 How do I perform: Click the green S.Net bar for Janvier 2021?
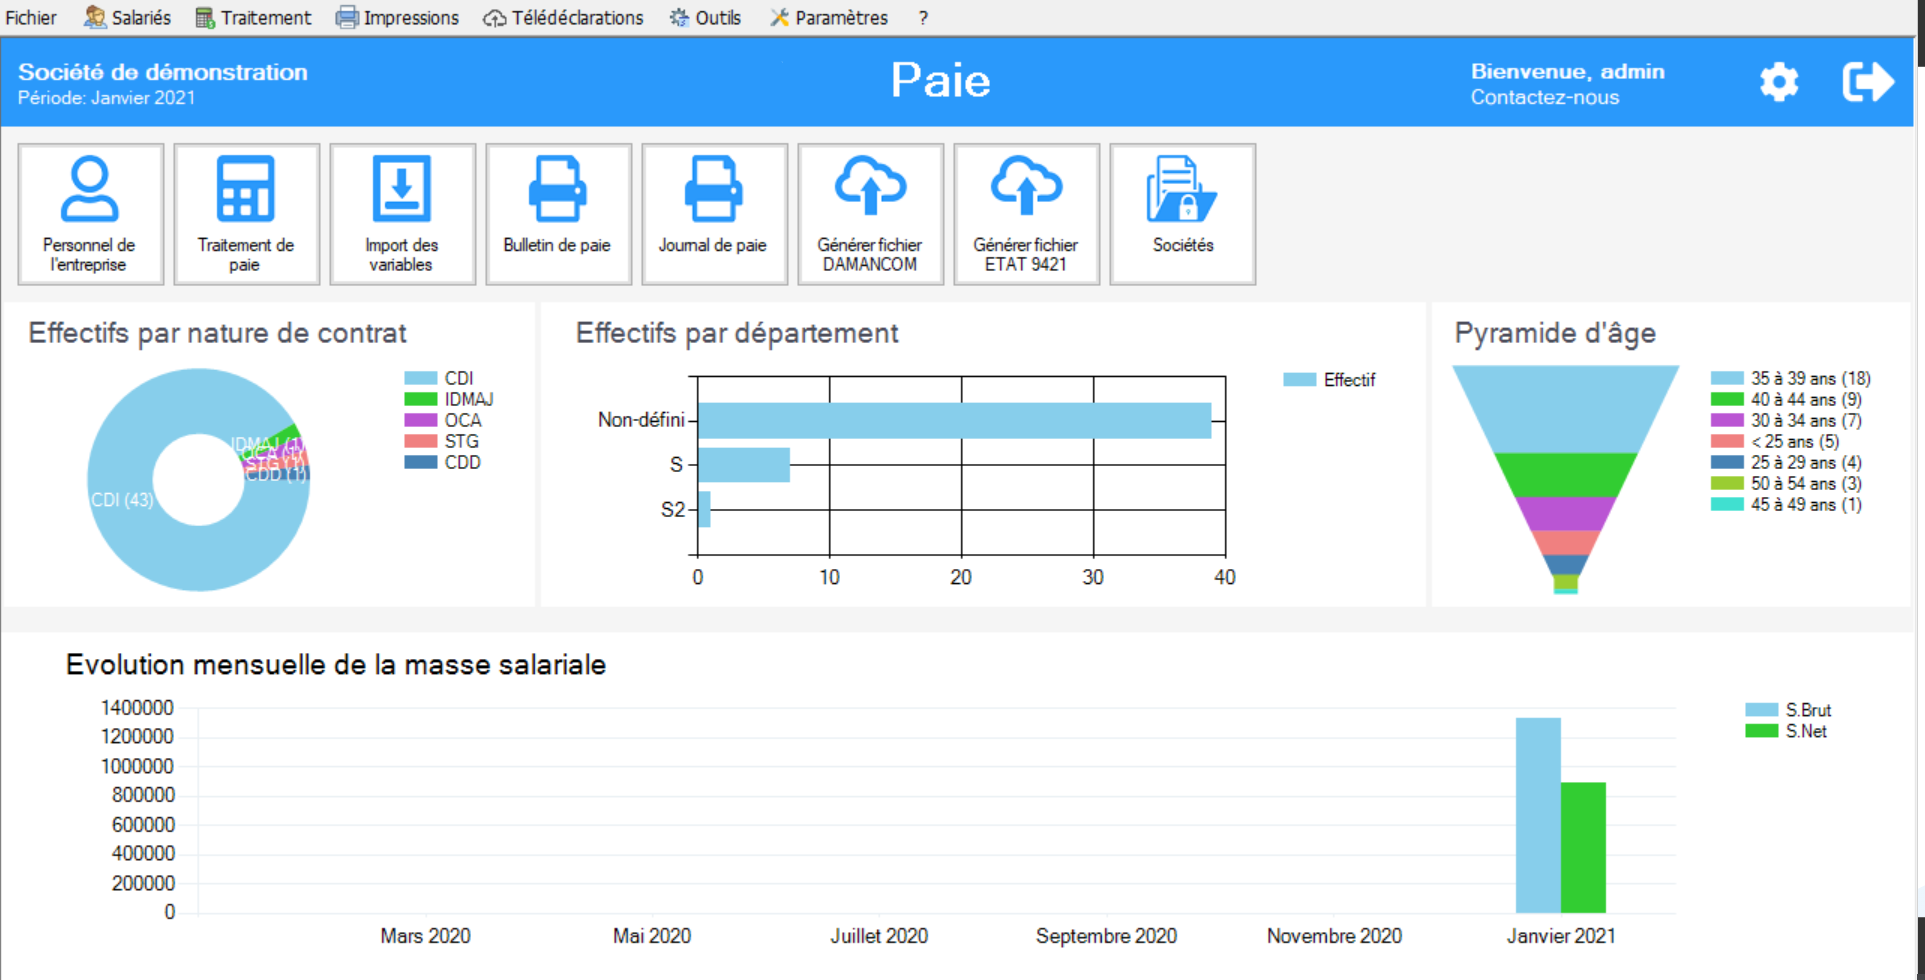pyautogui.click(x=1583, y=847)
